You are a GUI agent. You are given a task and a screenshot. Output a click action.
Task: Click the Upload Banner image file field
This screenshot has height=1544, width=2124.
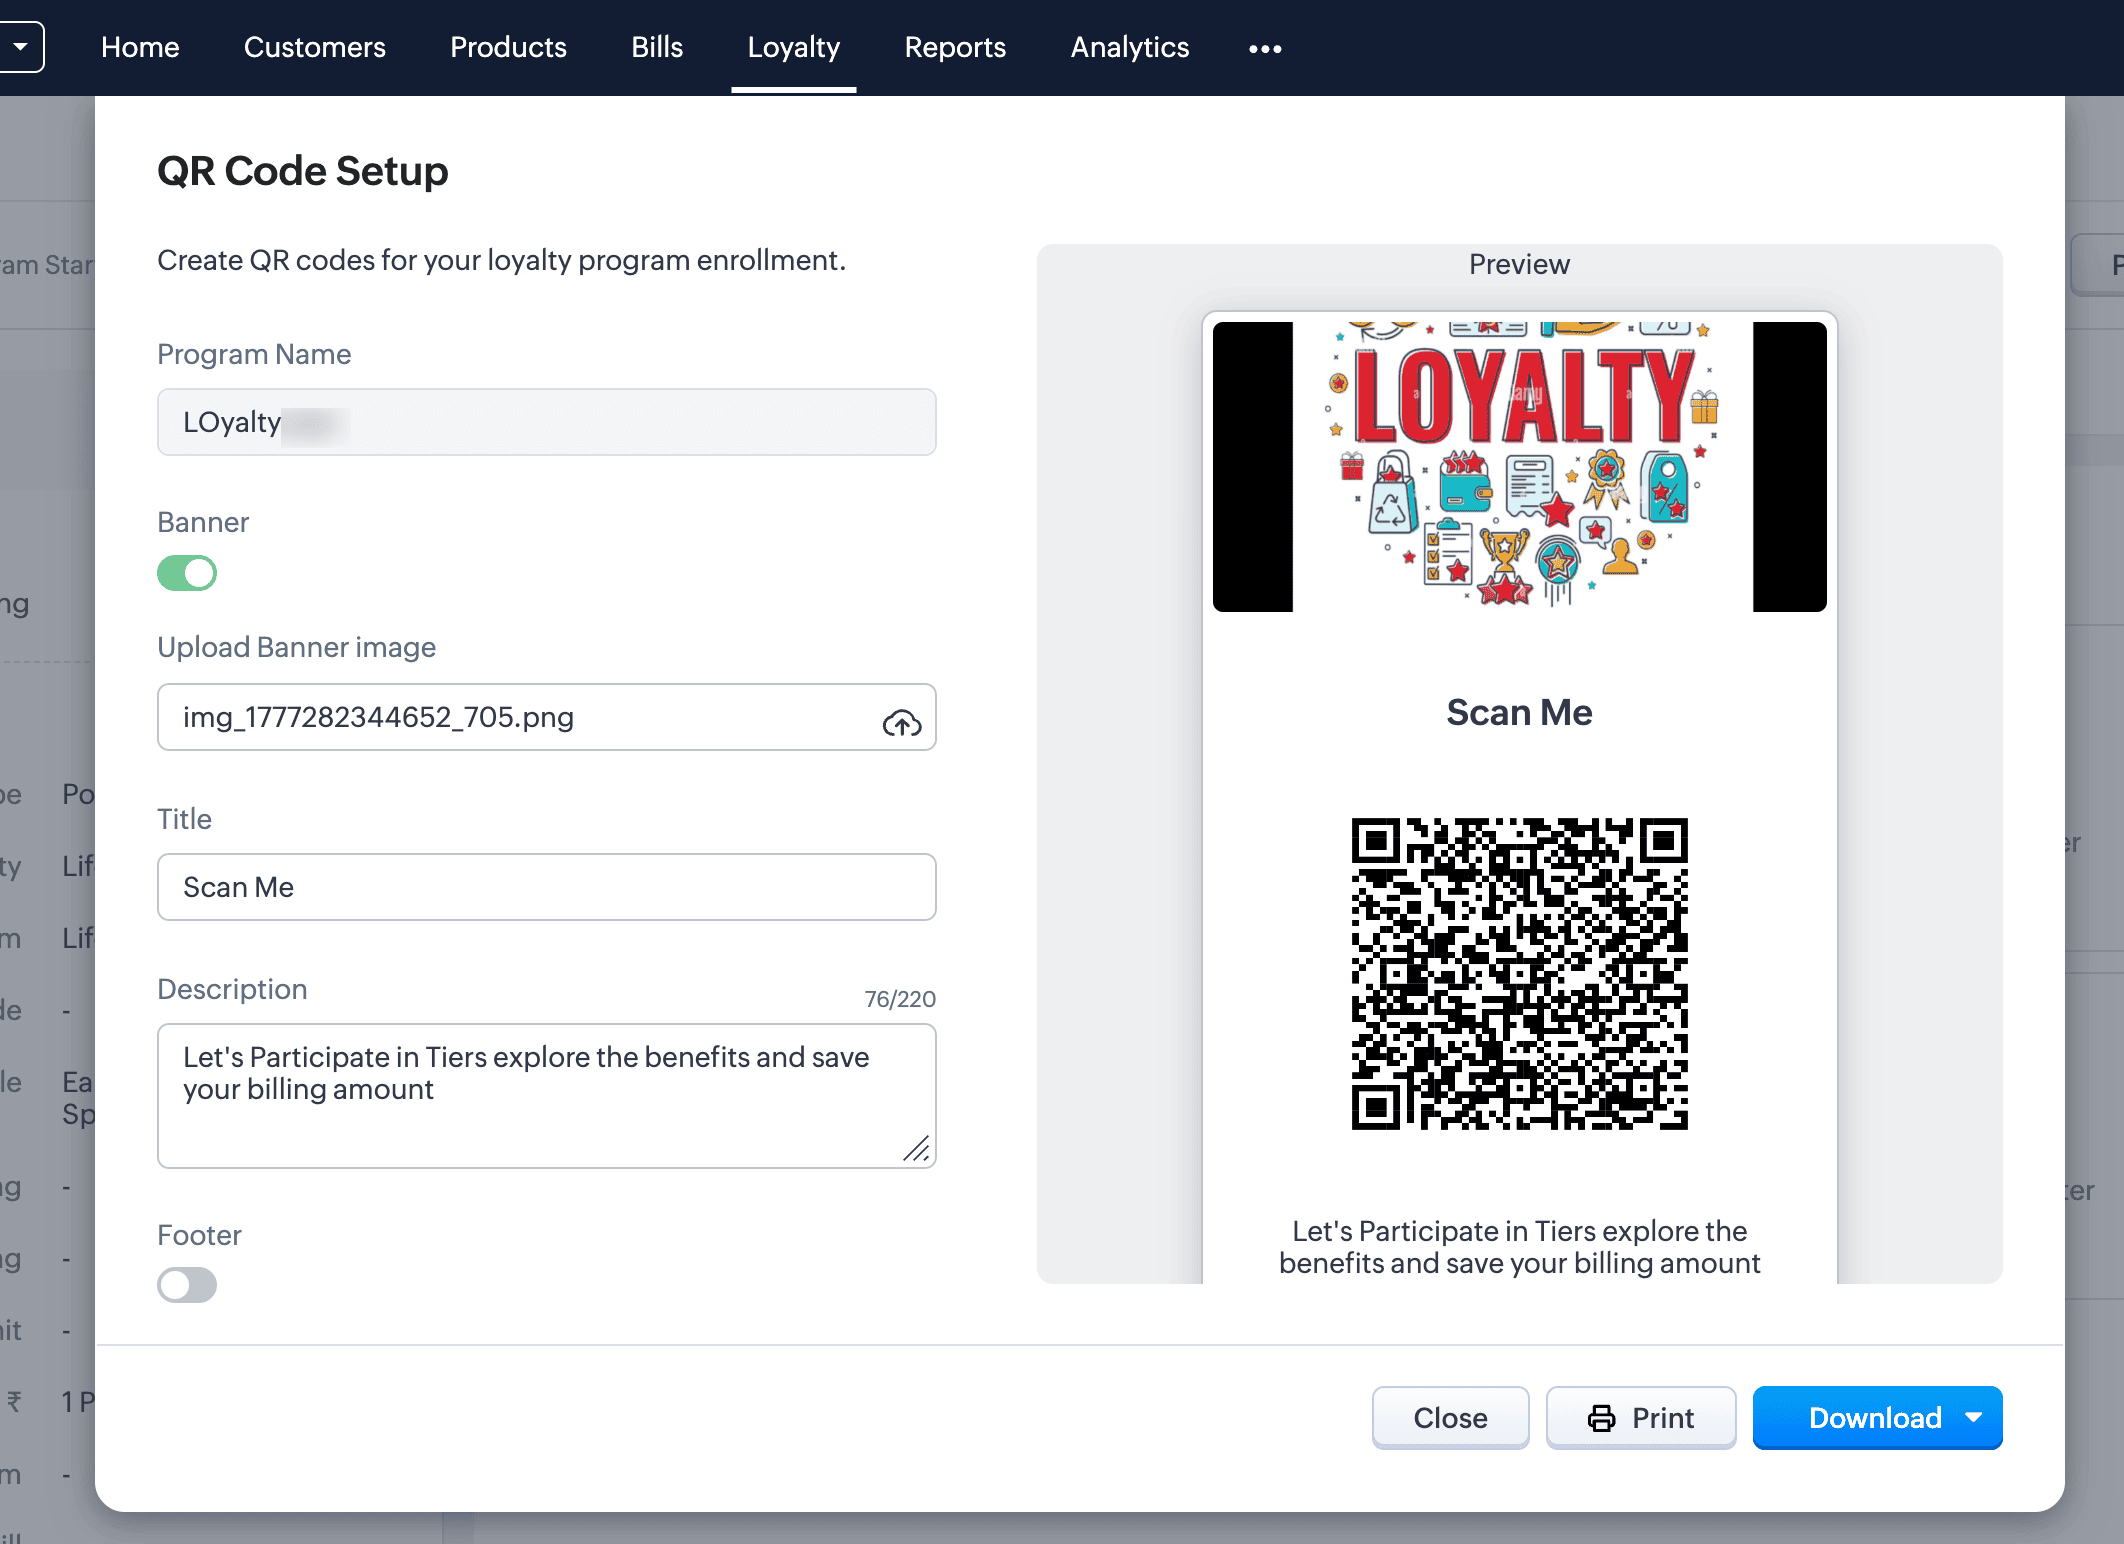pos(547,717)
